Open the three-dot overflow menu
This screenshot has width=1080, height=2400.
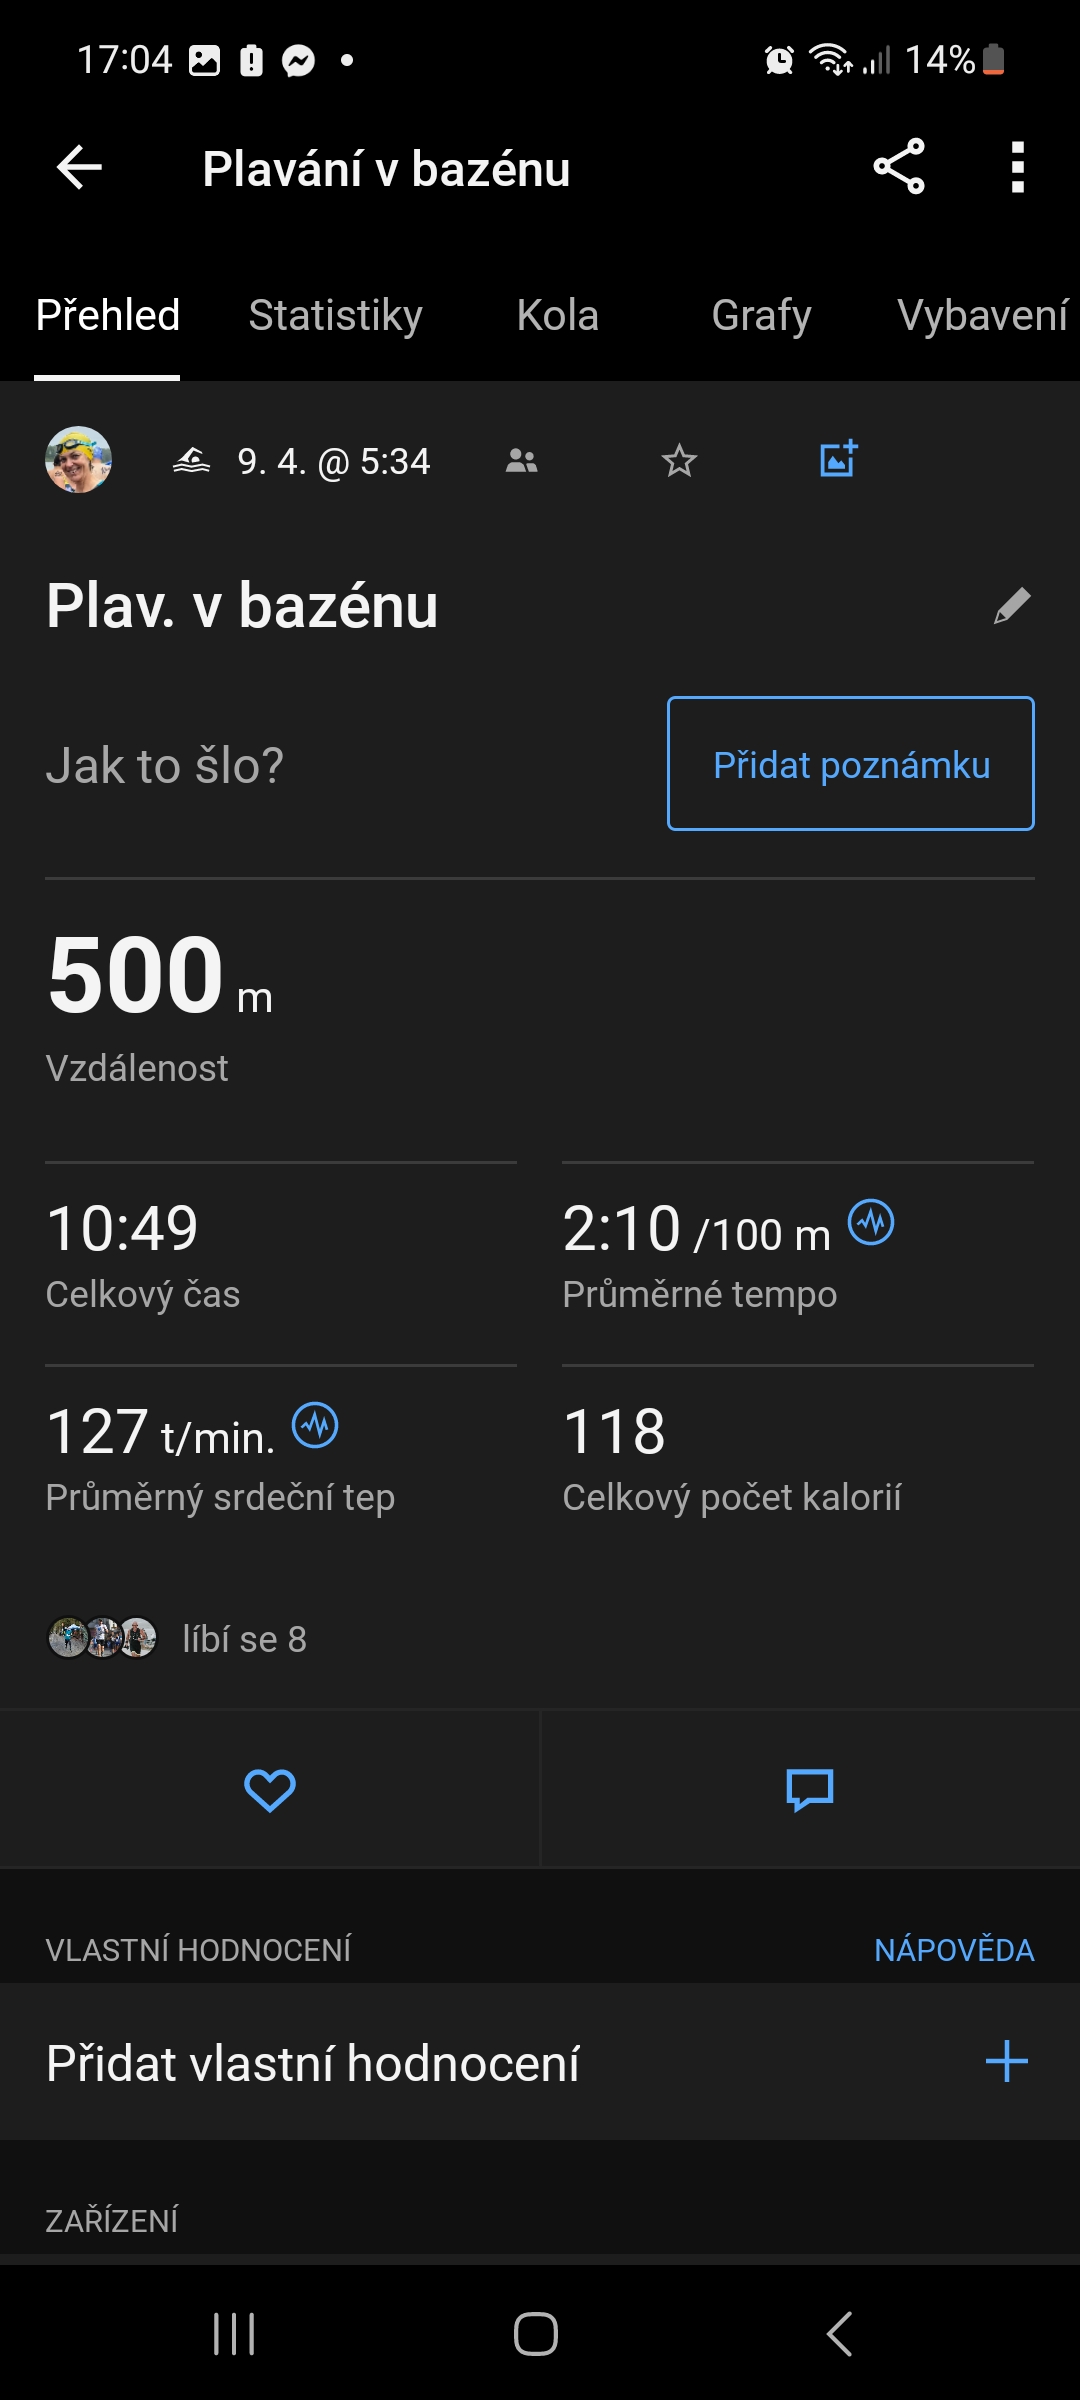click(1017, 167)
